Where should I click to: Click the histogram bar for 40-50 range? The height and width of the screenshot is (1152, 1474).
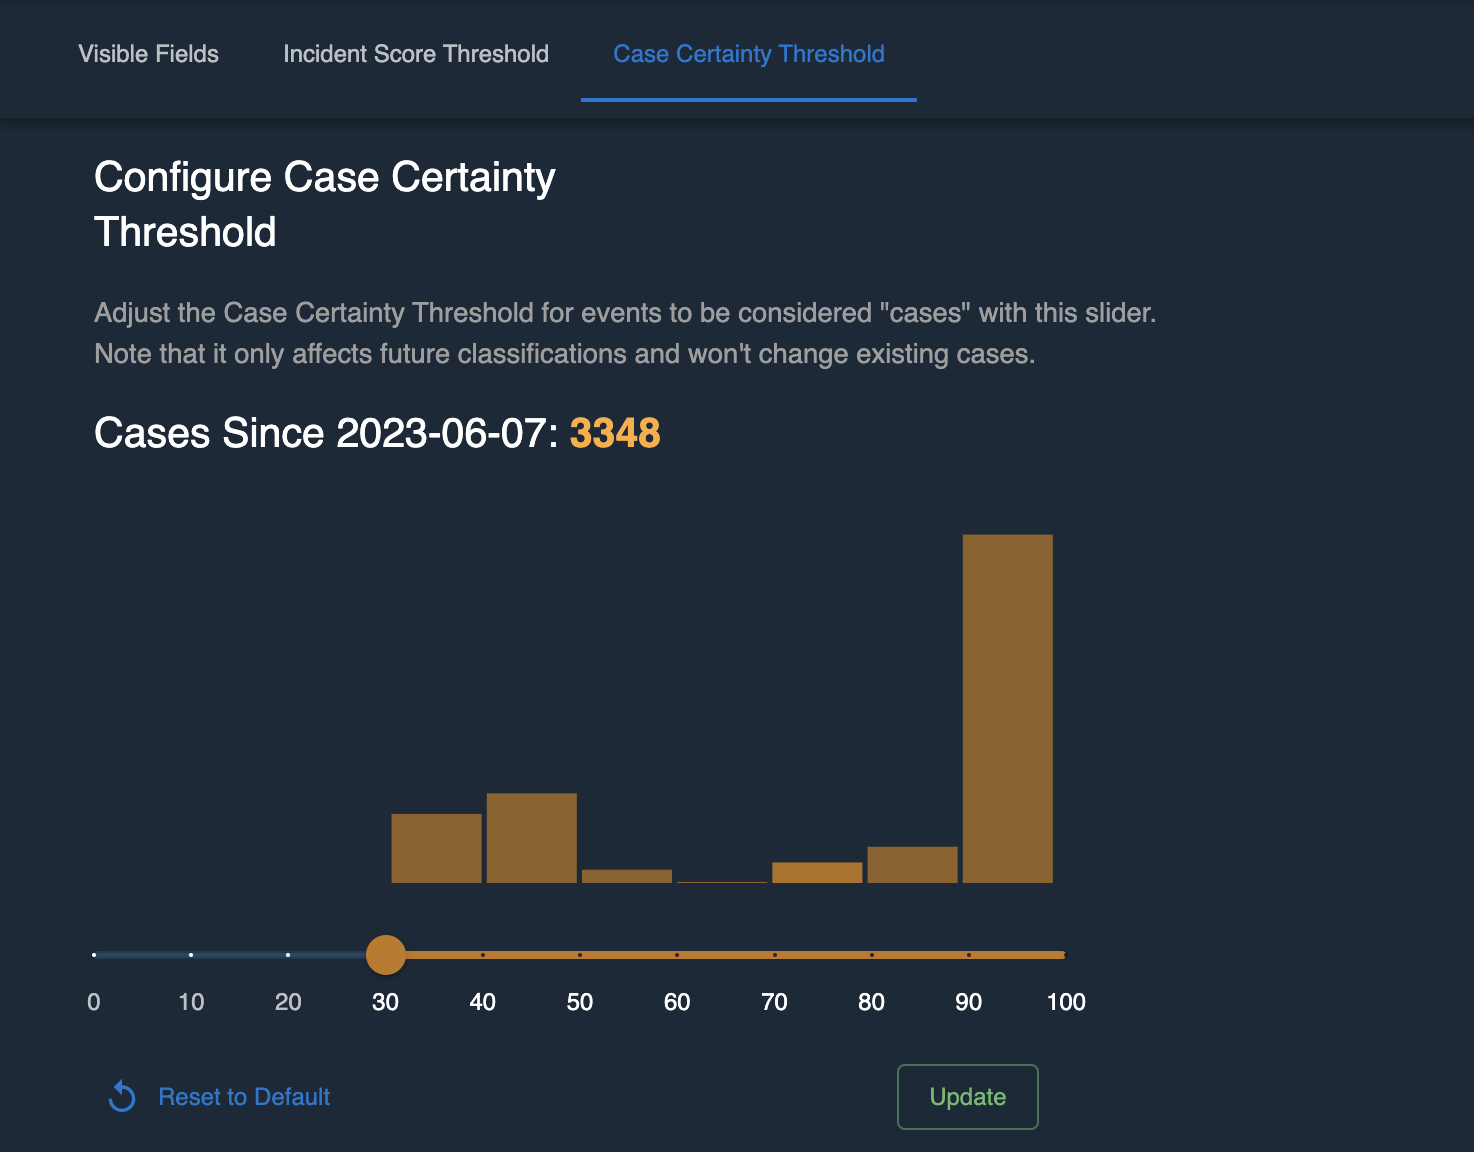(x=531, y=838)
